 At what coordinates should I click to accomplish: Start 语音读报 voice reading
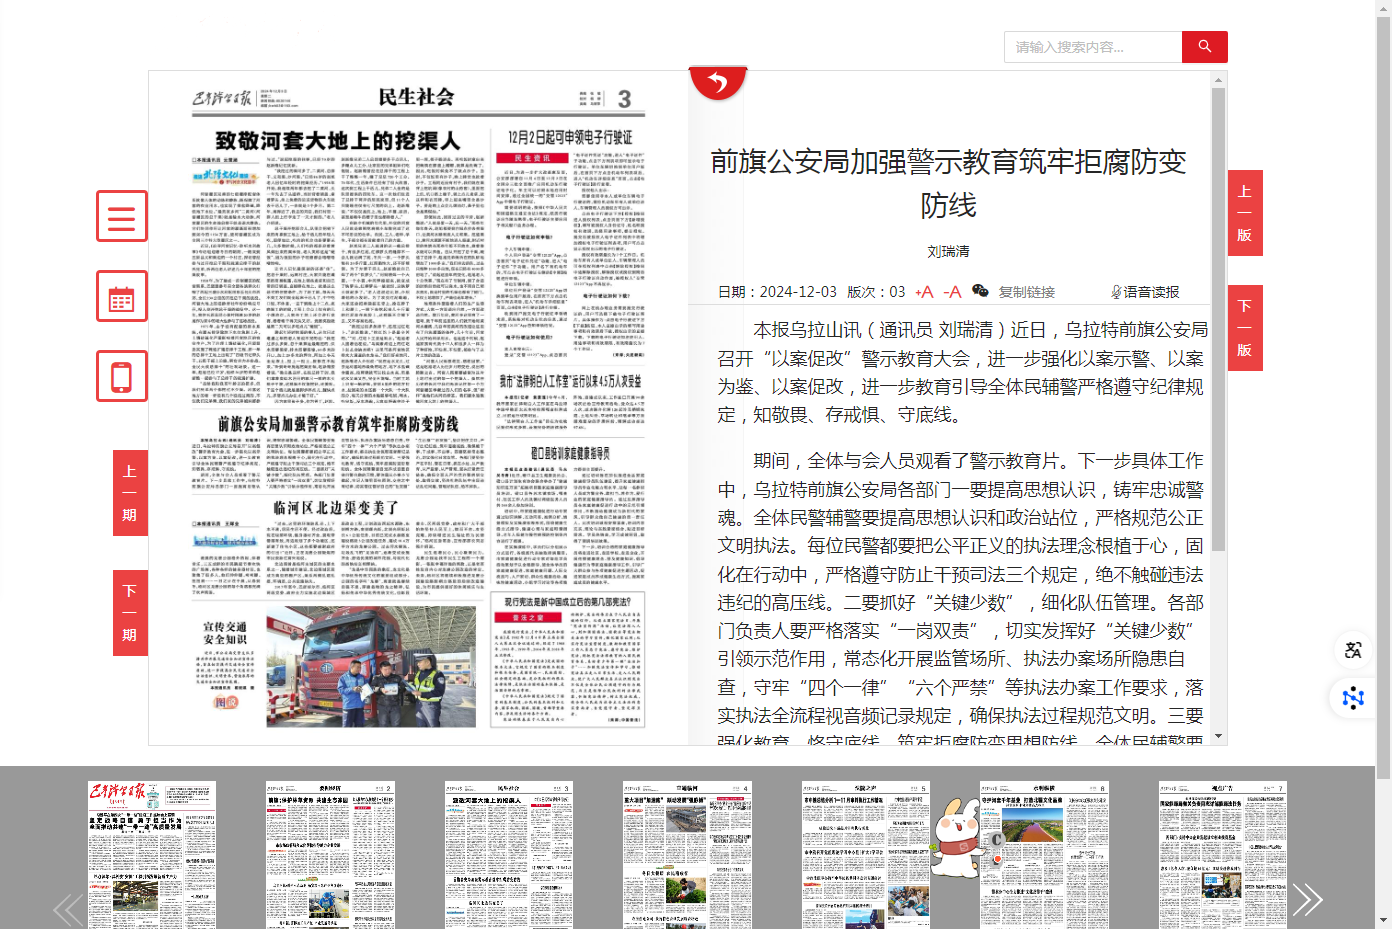click(1145, 292)
